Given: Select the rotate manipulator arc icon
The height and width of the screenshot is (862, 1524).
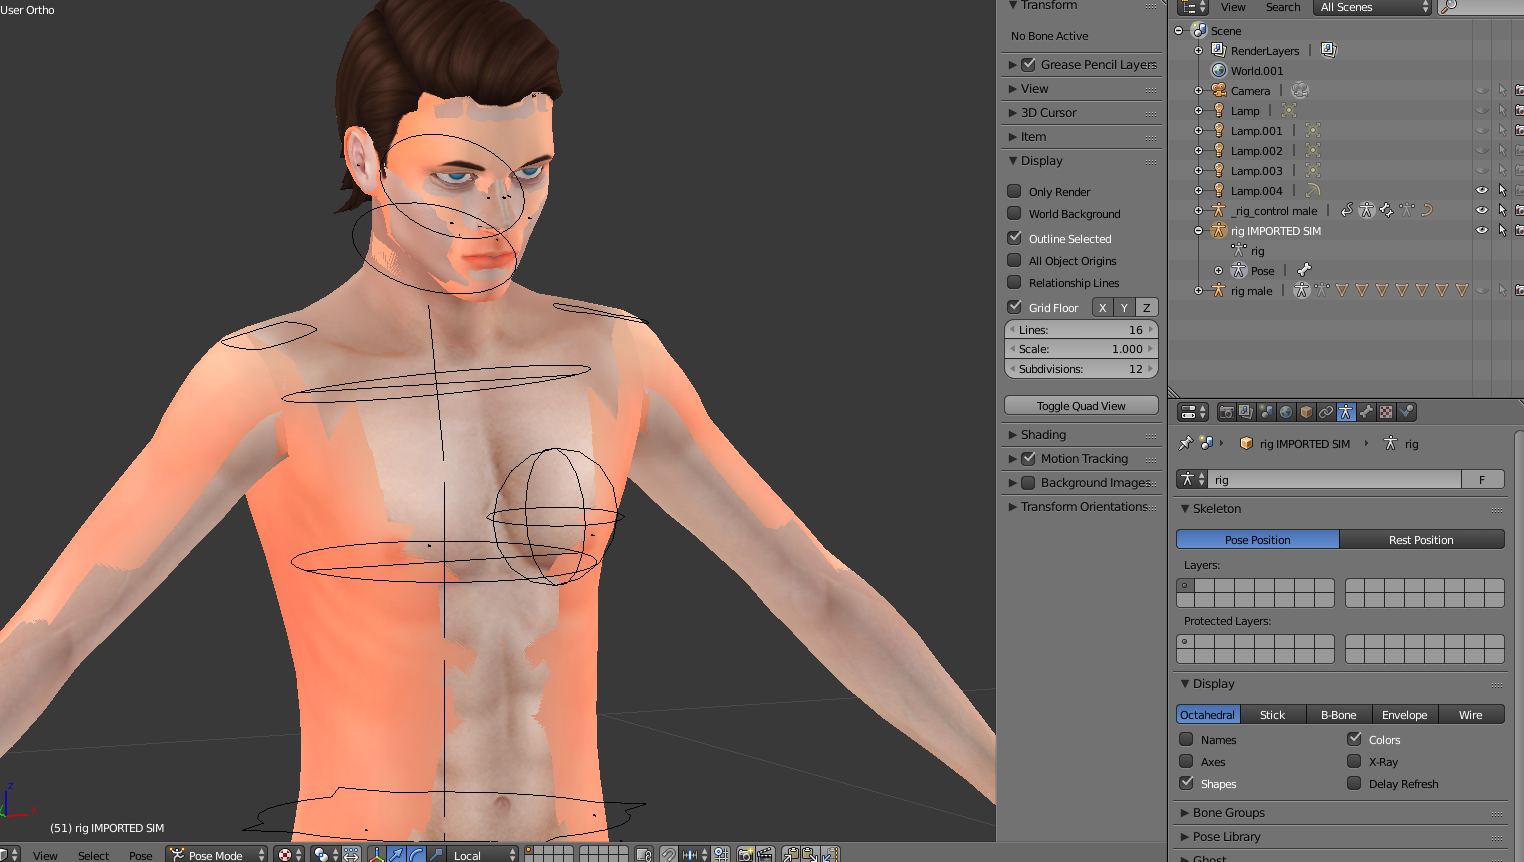Looking at the screenshot, I should click(x=416, y=855).
